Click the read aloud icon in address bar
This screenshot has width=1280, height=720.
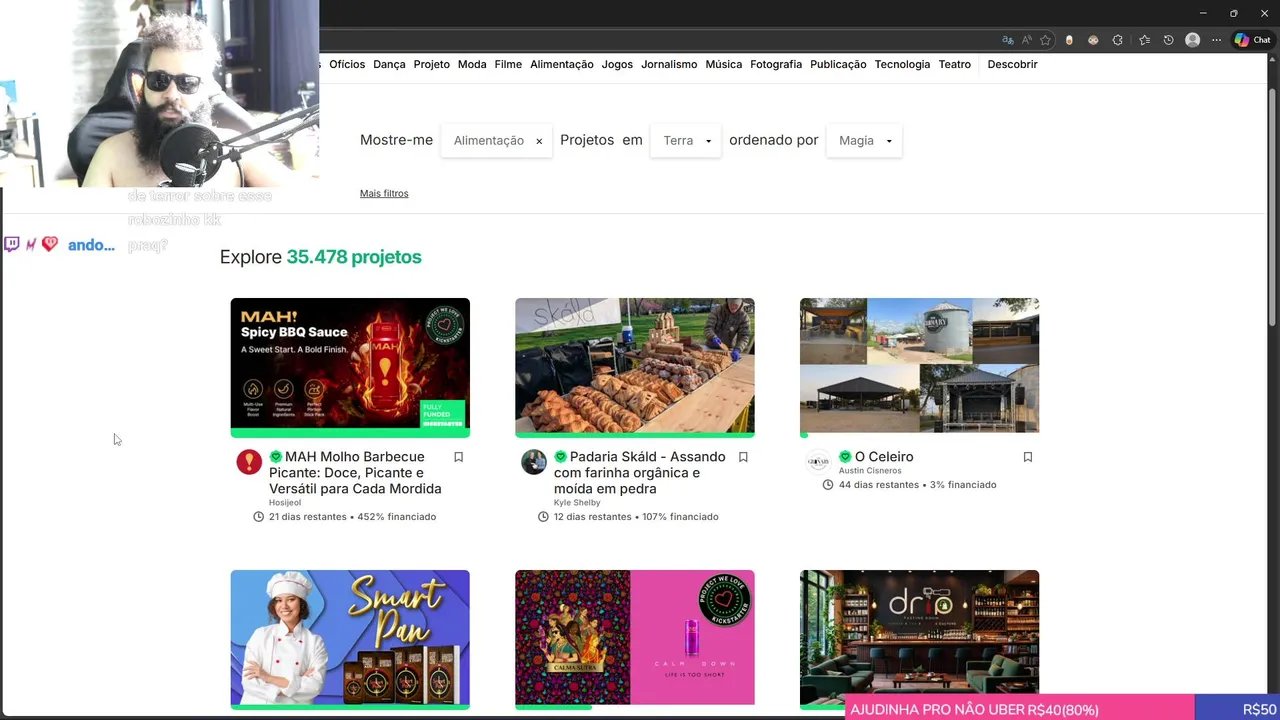(1027, 40)
